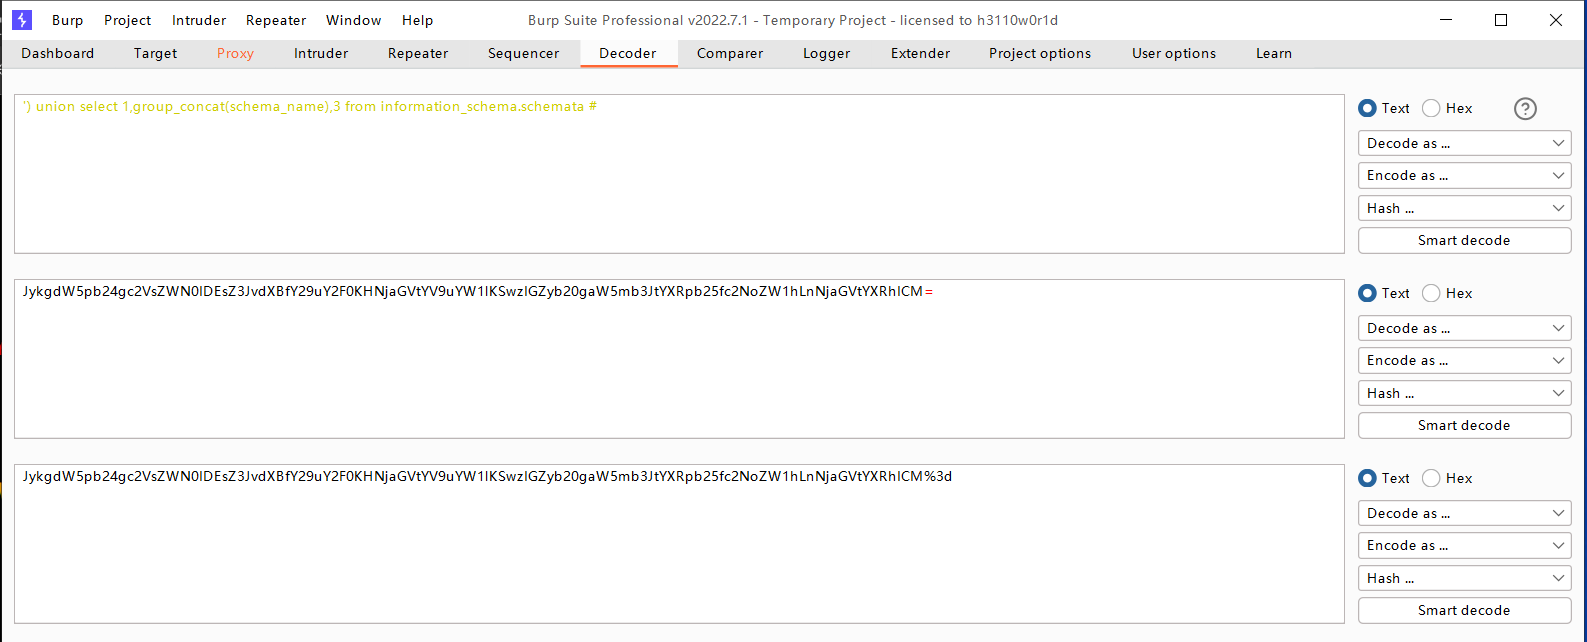1587x642 pixels.
Task: Open the Window menu
Action: coord(354,20)
